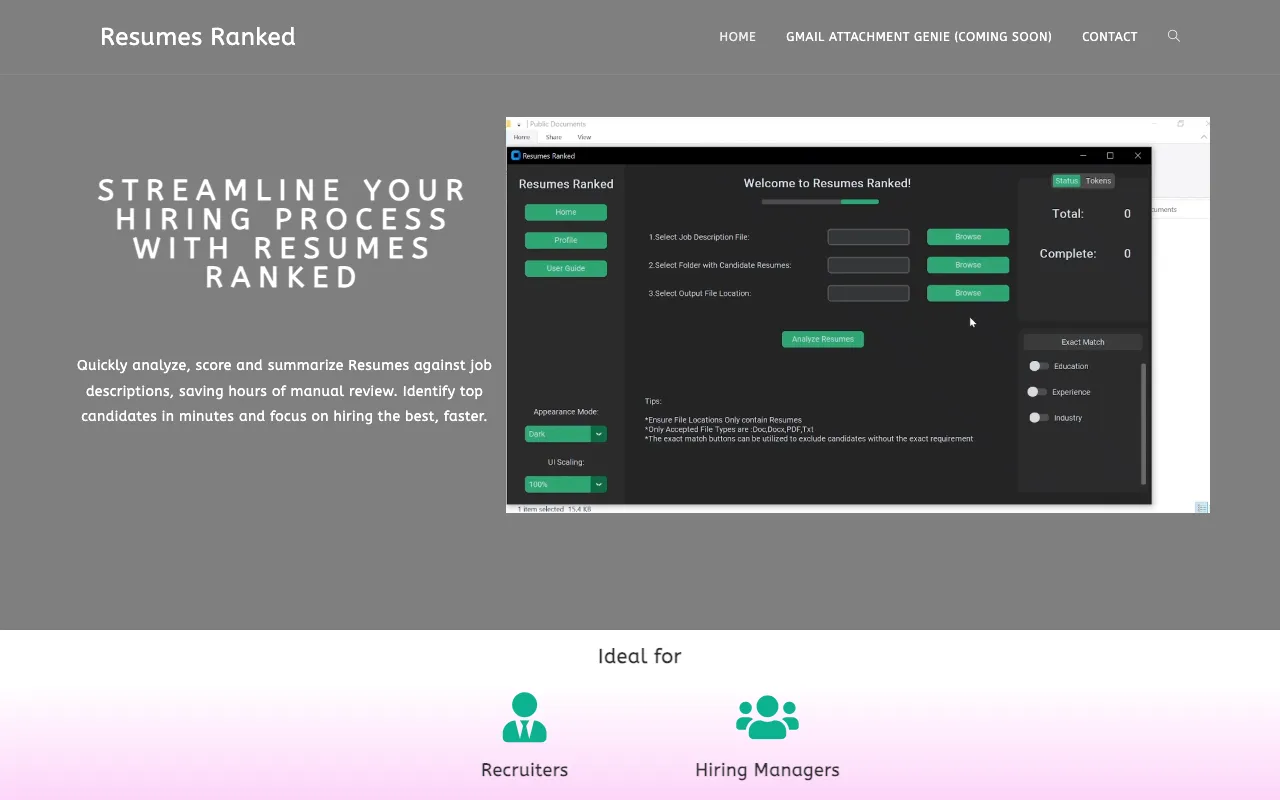This screenshot has width=1280, height=800.
Task: Click the Hiring Managers label
Action: [x=767, y=770]
